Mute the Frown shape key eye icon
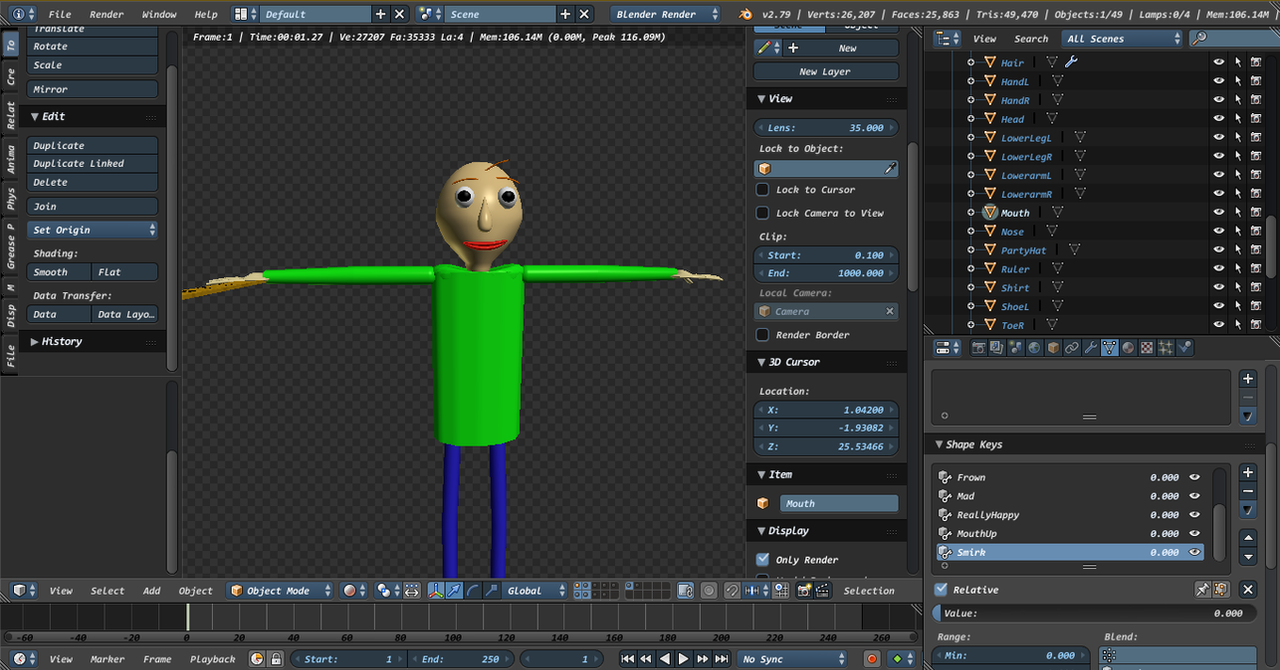The height and width of the screenshot is (670, 1280). coord(1194,478)
